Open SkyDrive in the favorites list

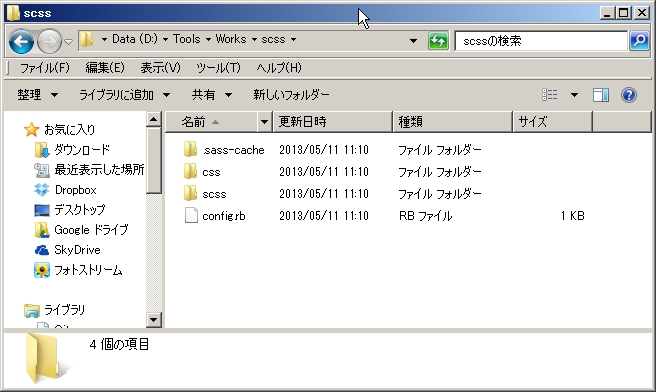tap(67, 250)
